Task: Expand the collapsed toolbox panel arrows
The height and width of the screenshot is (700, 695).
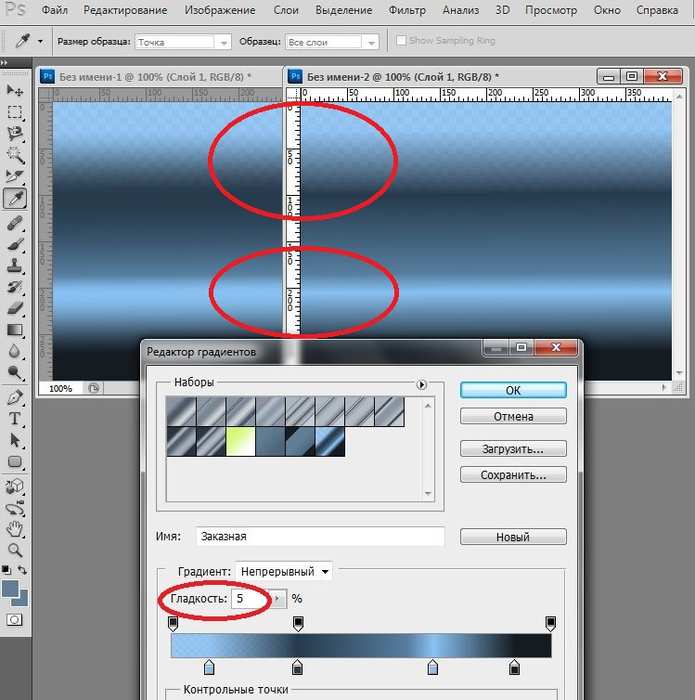Action: click(4, 62)
